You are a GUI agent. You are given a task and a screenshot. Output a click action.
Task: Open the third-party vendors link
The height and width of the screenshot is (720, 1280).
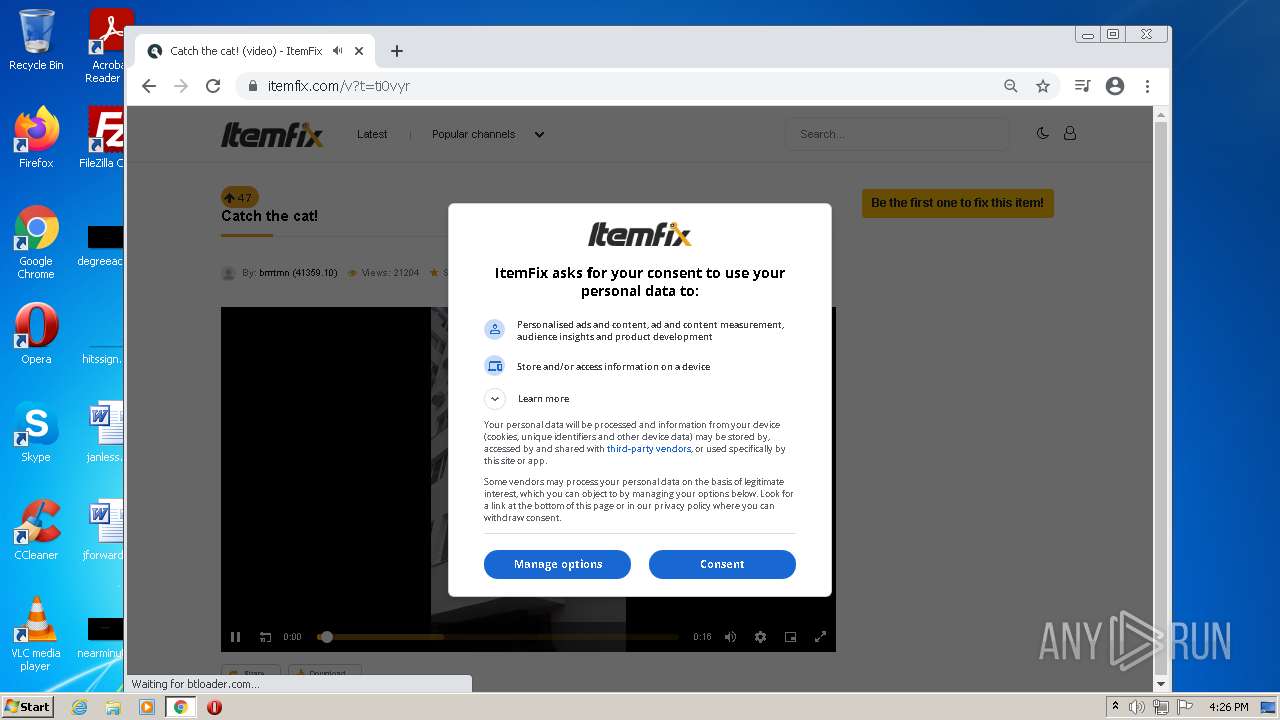click(x=648, y=449)
